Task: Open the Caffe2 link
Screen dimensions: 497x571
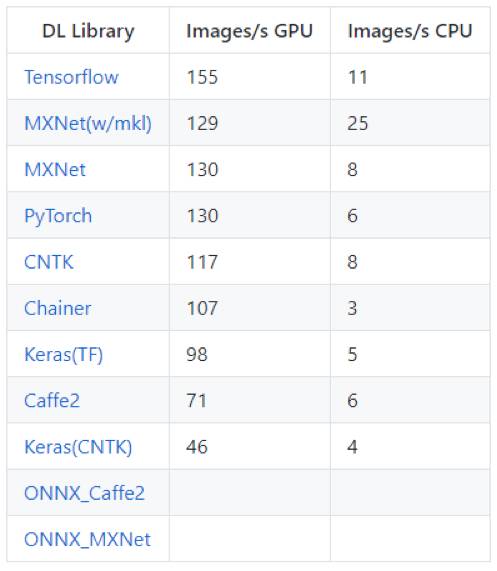Action: point(52,401)
